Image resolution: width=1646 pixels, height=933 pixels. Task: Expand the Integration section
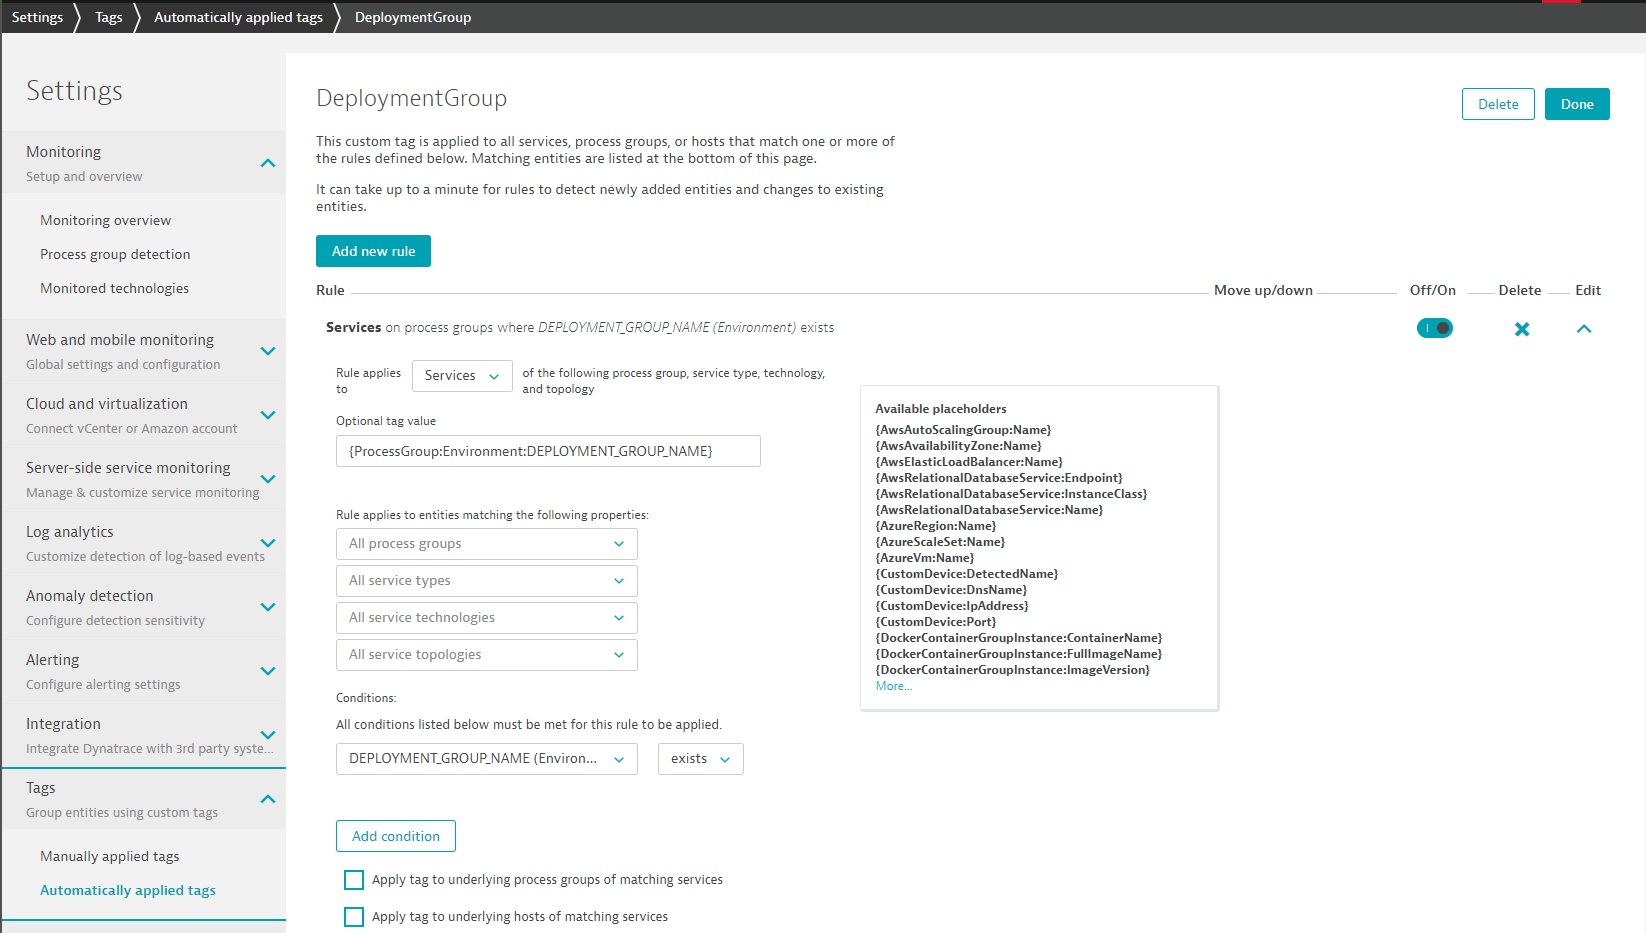[268, 735]
